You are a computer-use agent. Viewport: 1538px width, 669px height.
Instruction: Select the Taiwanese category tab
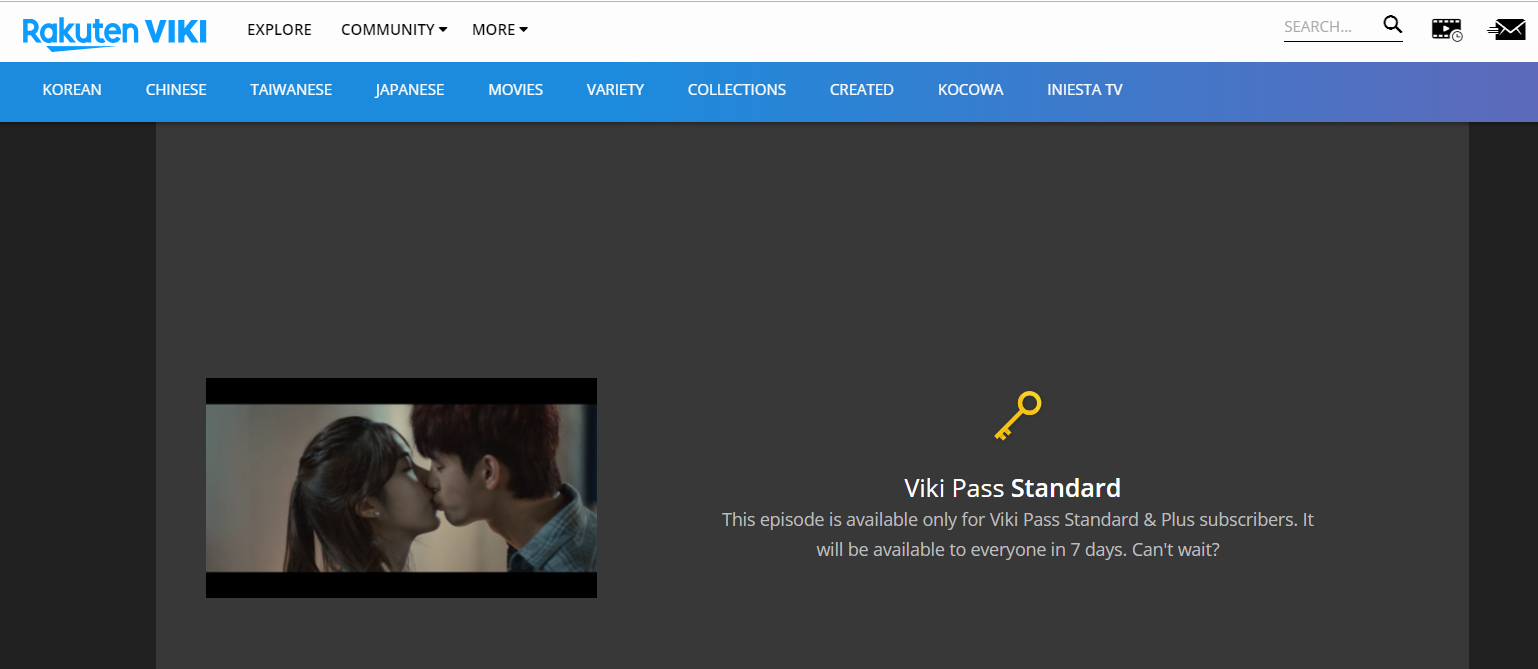click(291, 90)
